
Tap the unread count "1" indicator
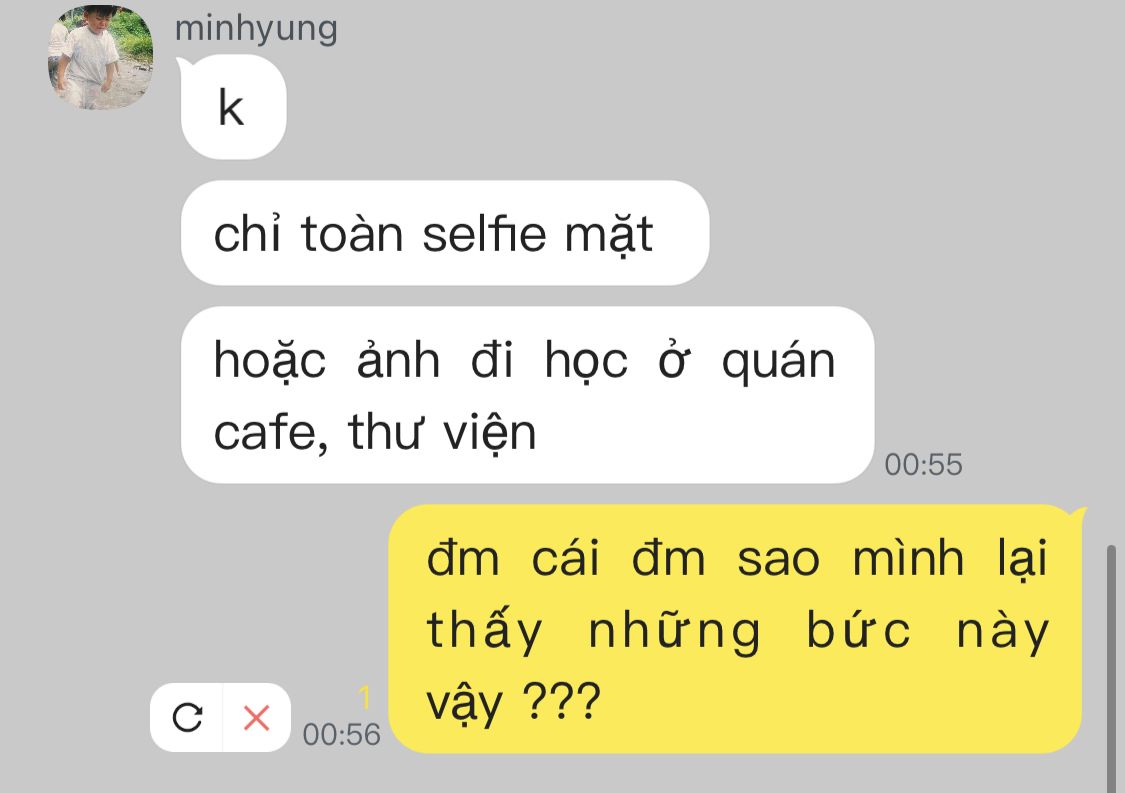(364, 698)
